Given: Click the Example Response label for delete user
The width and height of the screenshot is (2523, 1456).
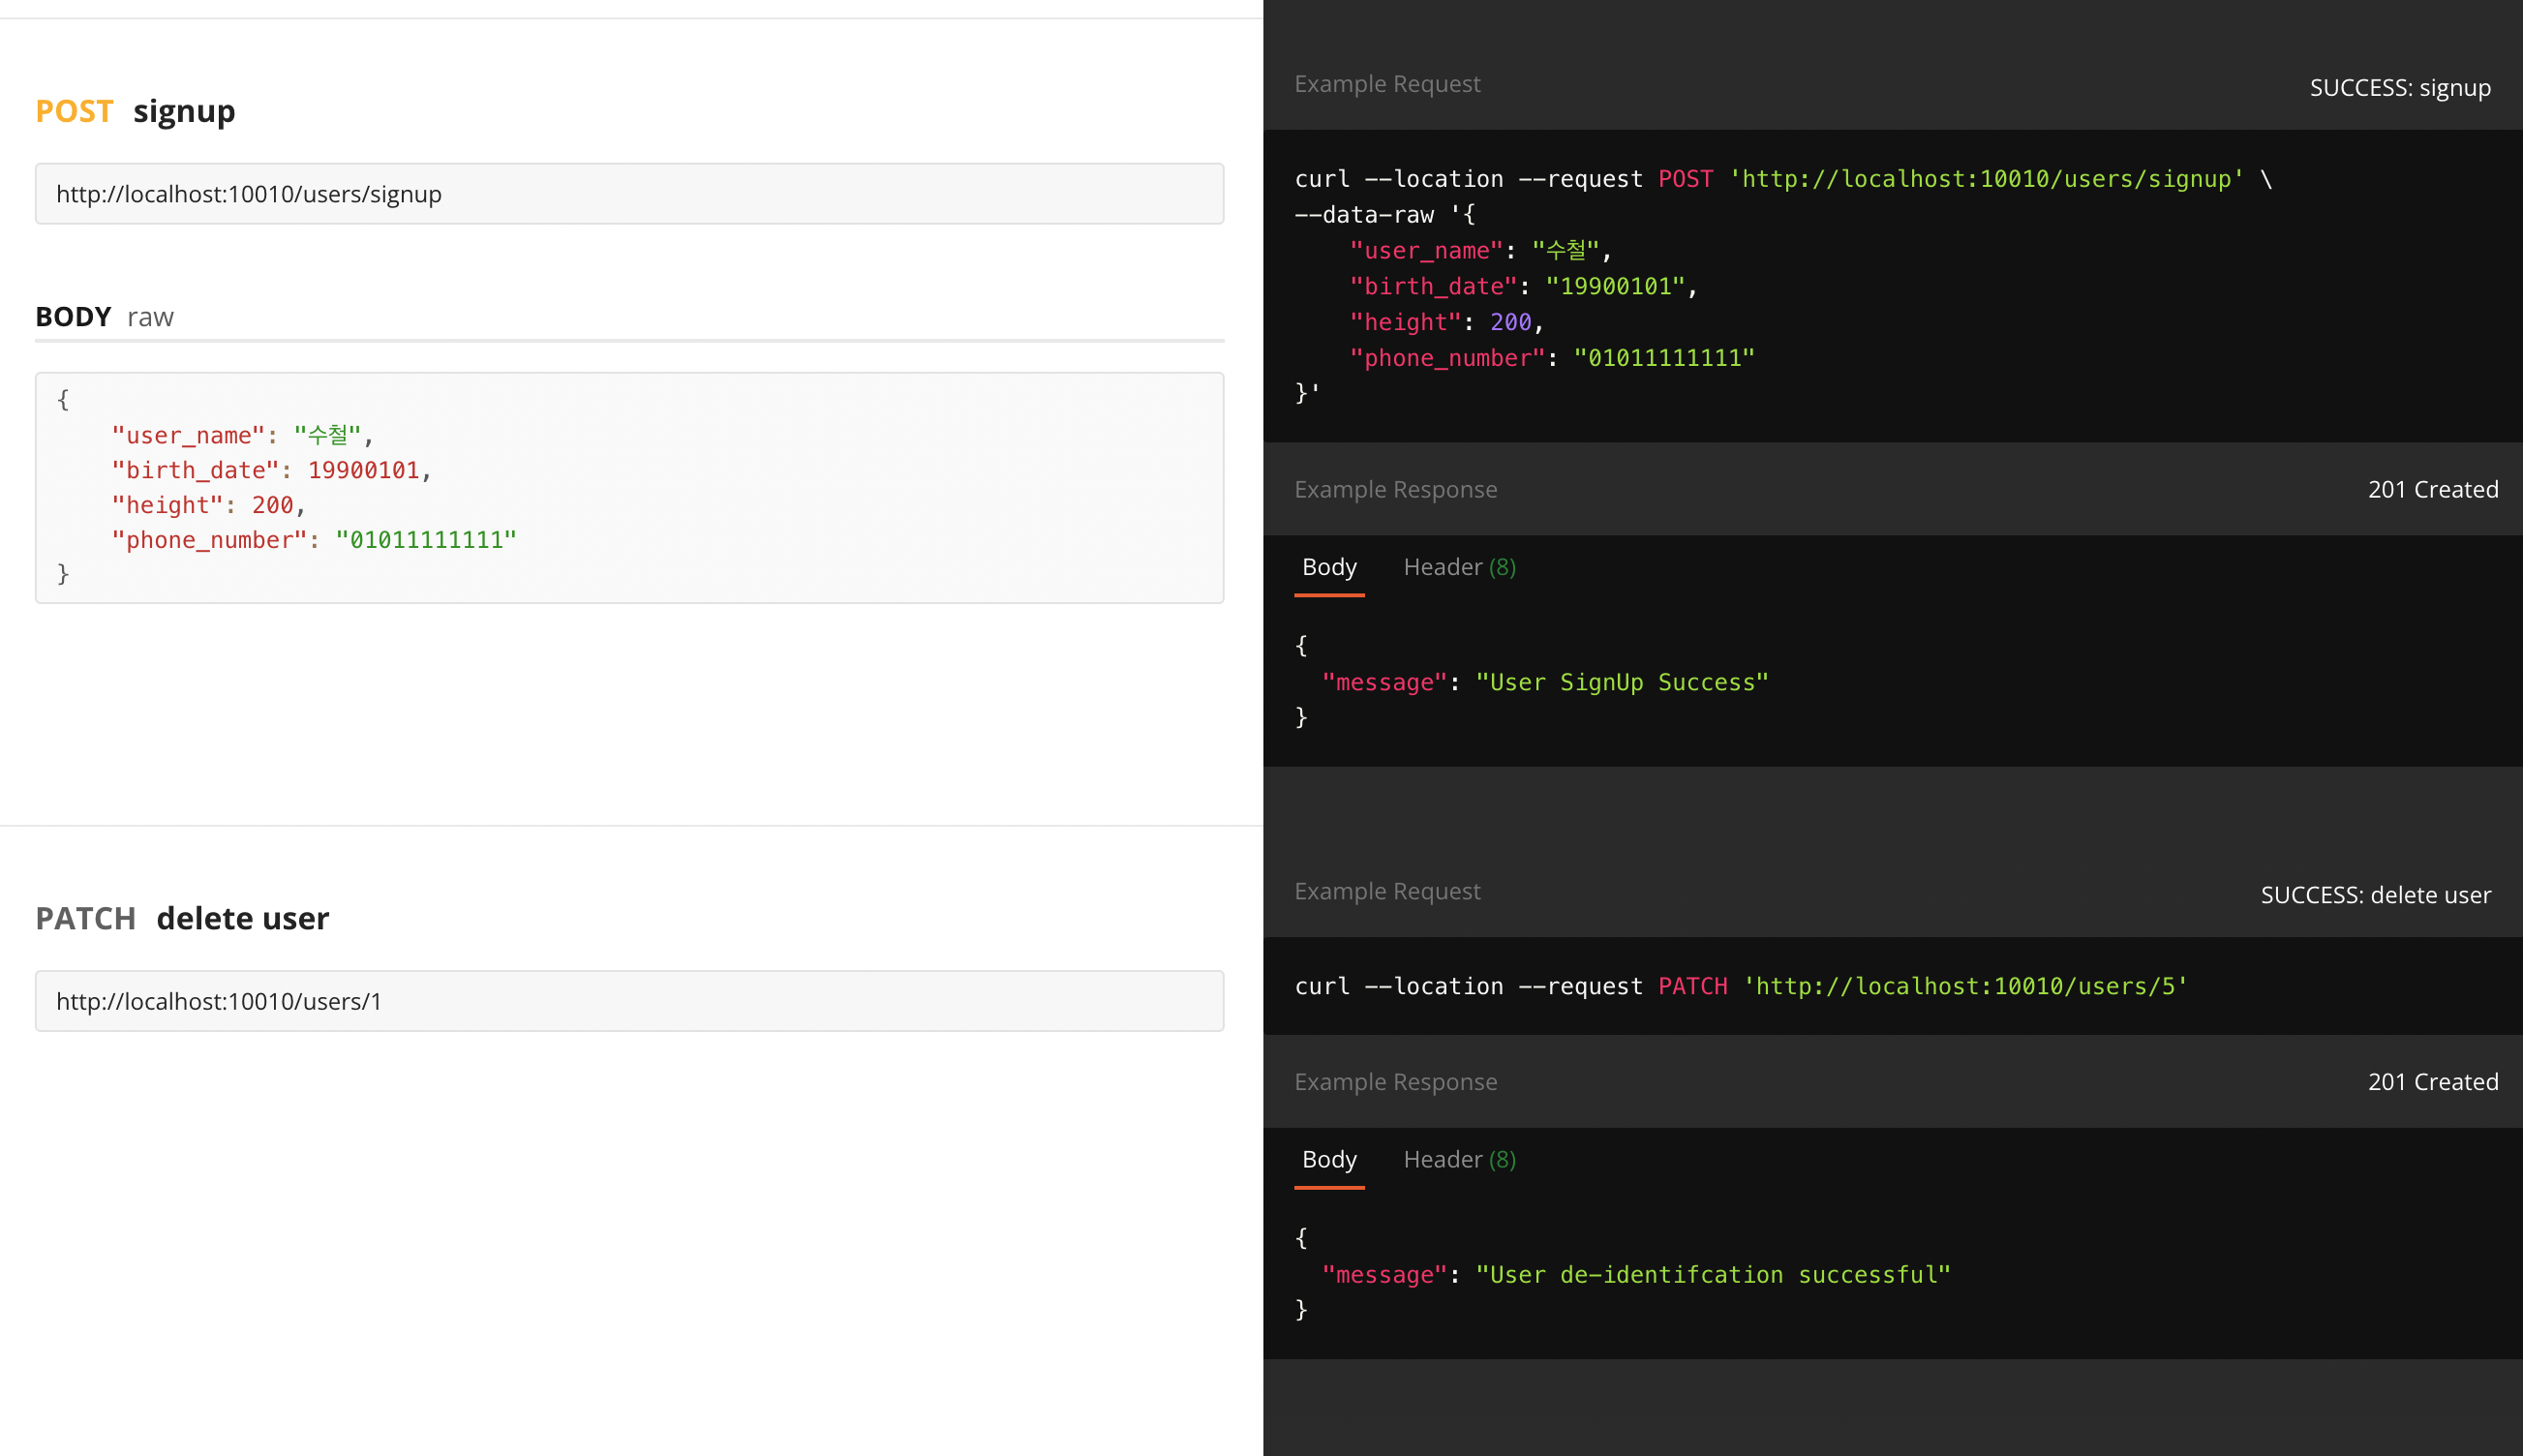Looking at the screenshot, I should [1396, 1081].
